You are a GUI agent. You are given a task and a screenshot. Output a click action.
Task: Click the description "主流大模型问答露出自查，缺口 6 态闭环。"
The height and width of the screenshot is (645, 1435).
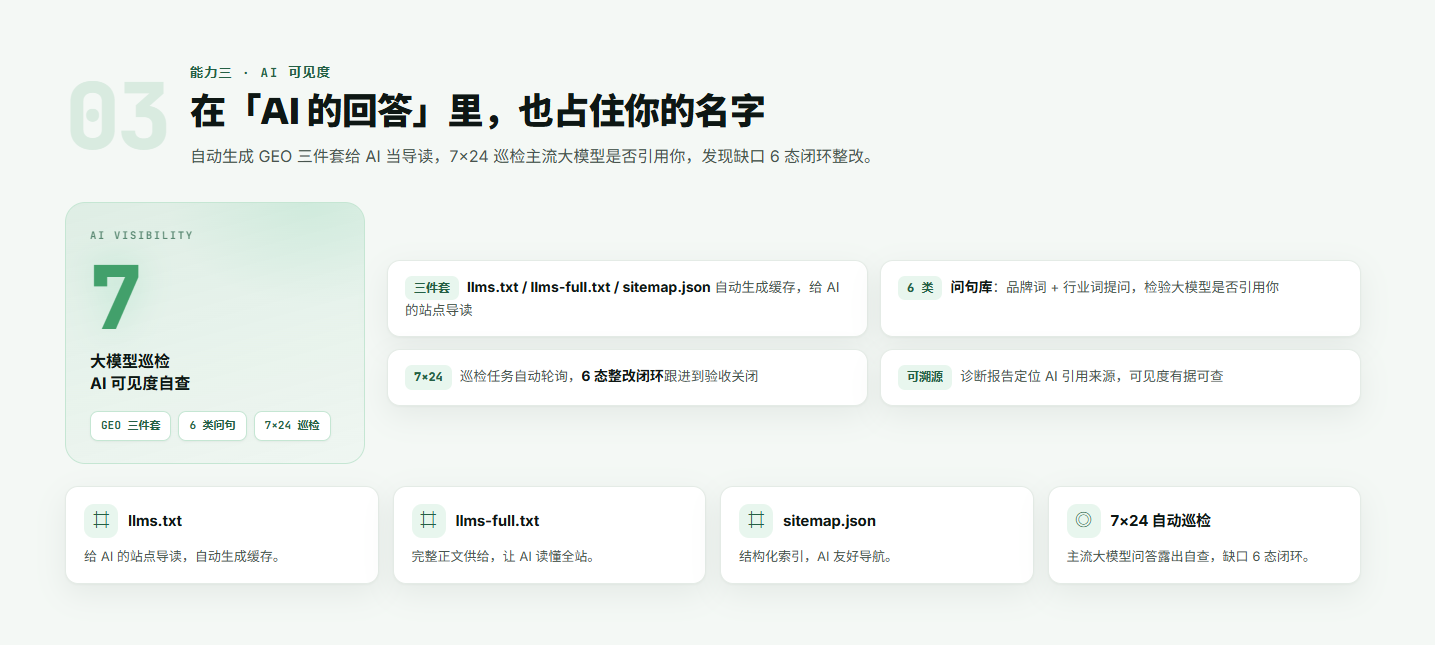click(x=1189, y=556)
